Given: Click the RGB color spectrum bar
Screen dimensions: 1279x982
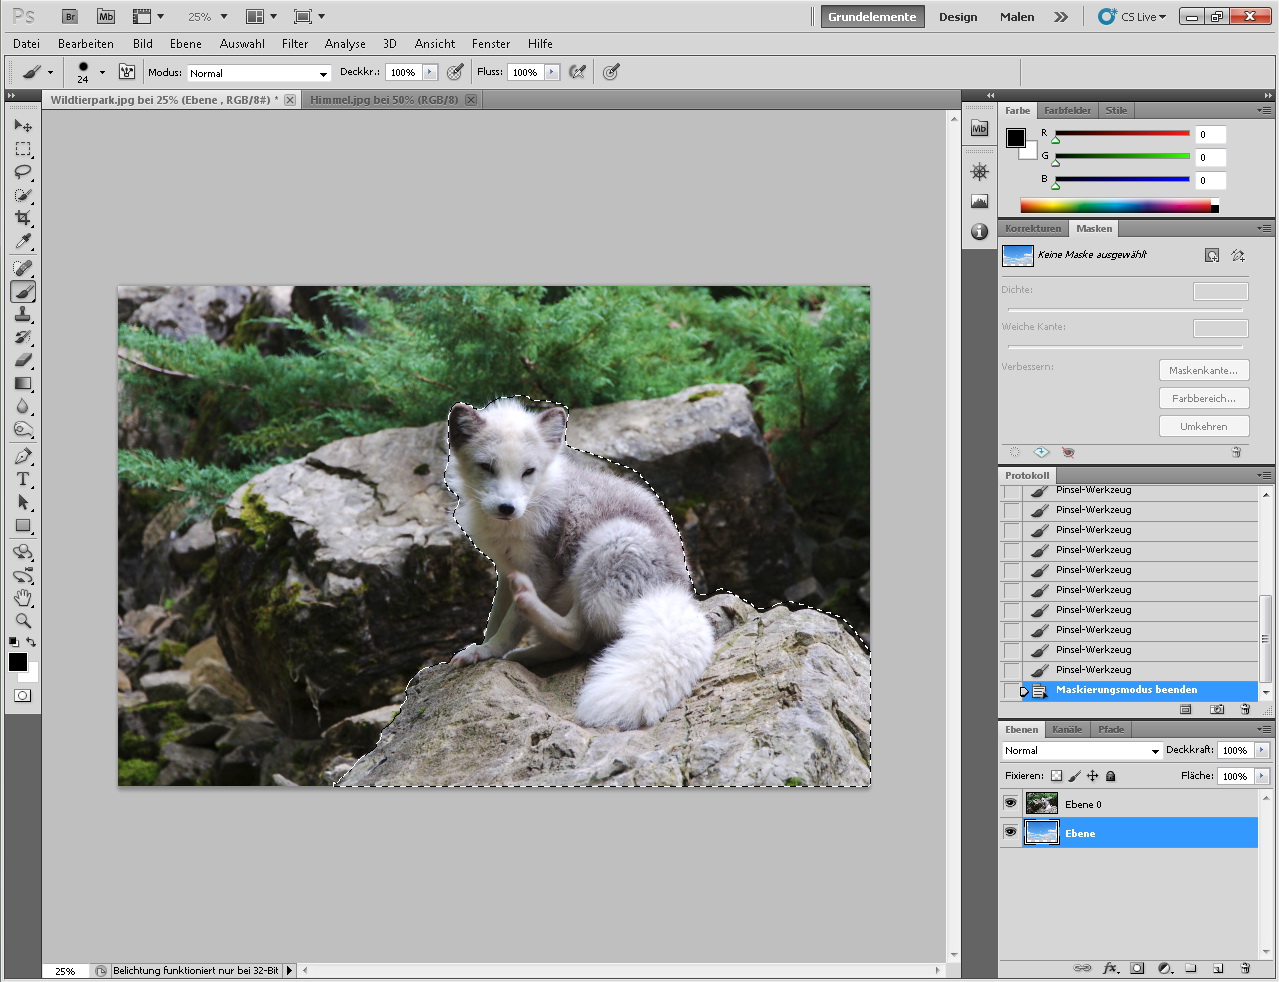Looking at the screenshot, I should (1115, 206).
